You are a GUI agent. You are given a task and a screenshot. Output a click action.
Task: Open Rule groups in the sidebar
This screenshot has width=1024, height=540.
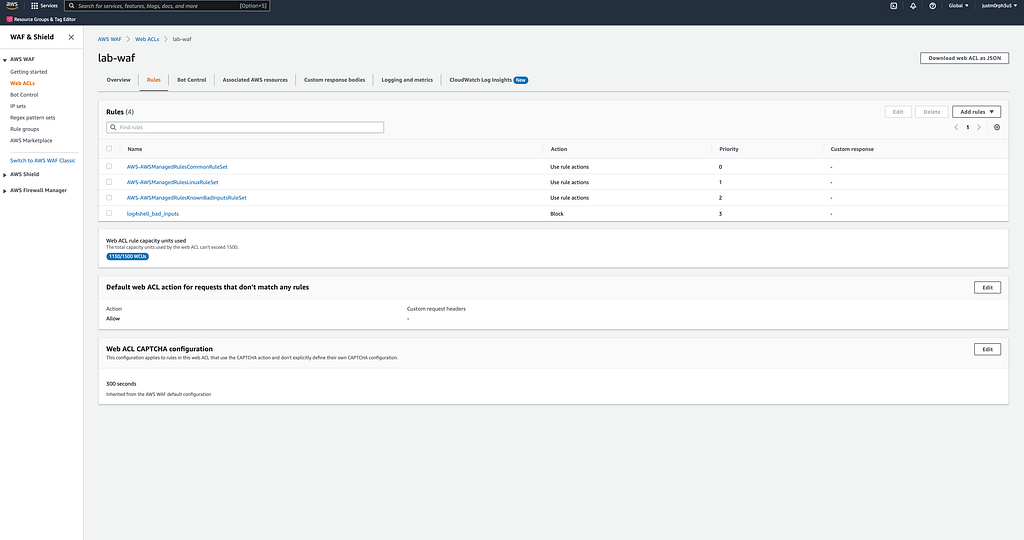(x=25, y=129)
